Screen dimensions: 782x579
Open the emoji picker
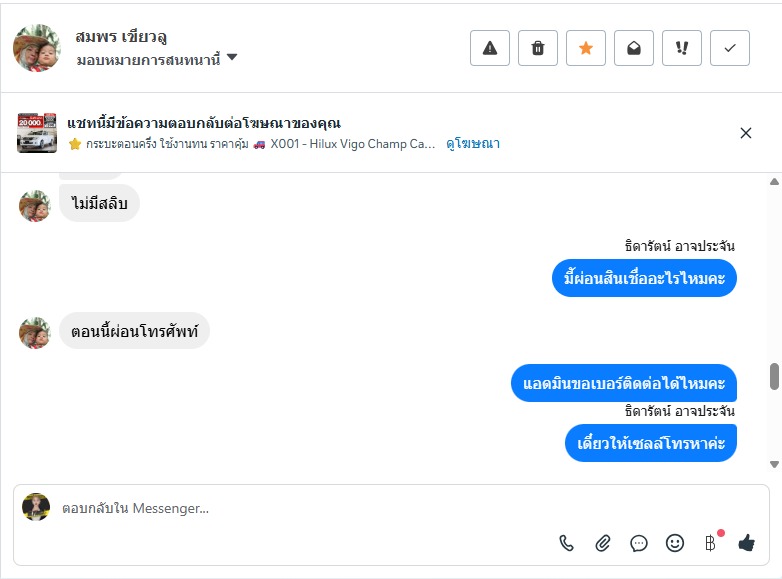(x=675, y=543)
